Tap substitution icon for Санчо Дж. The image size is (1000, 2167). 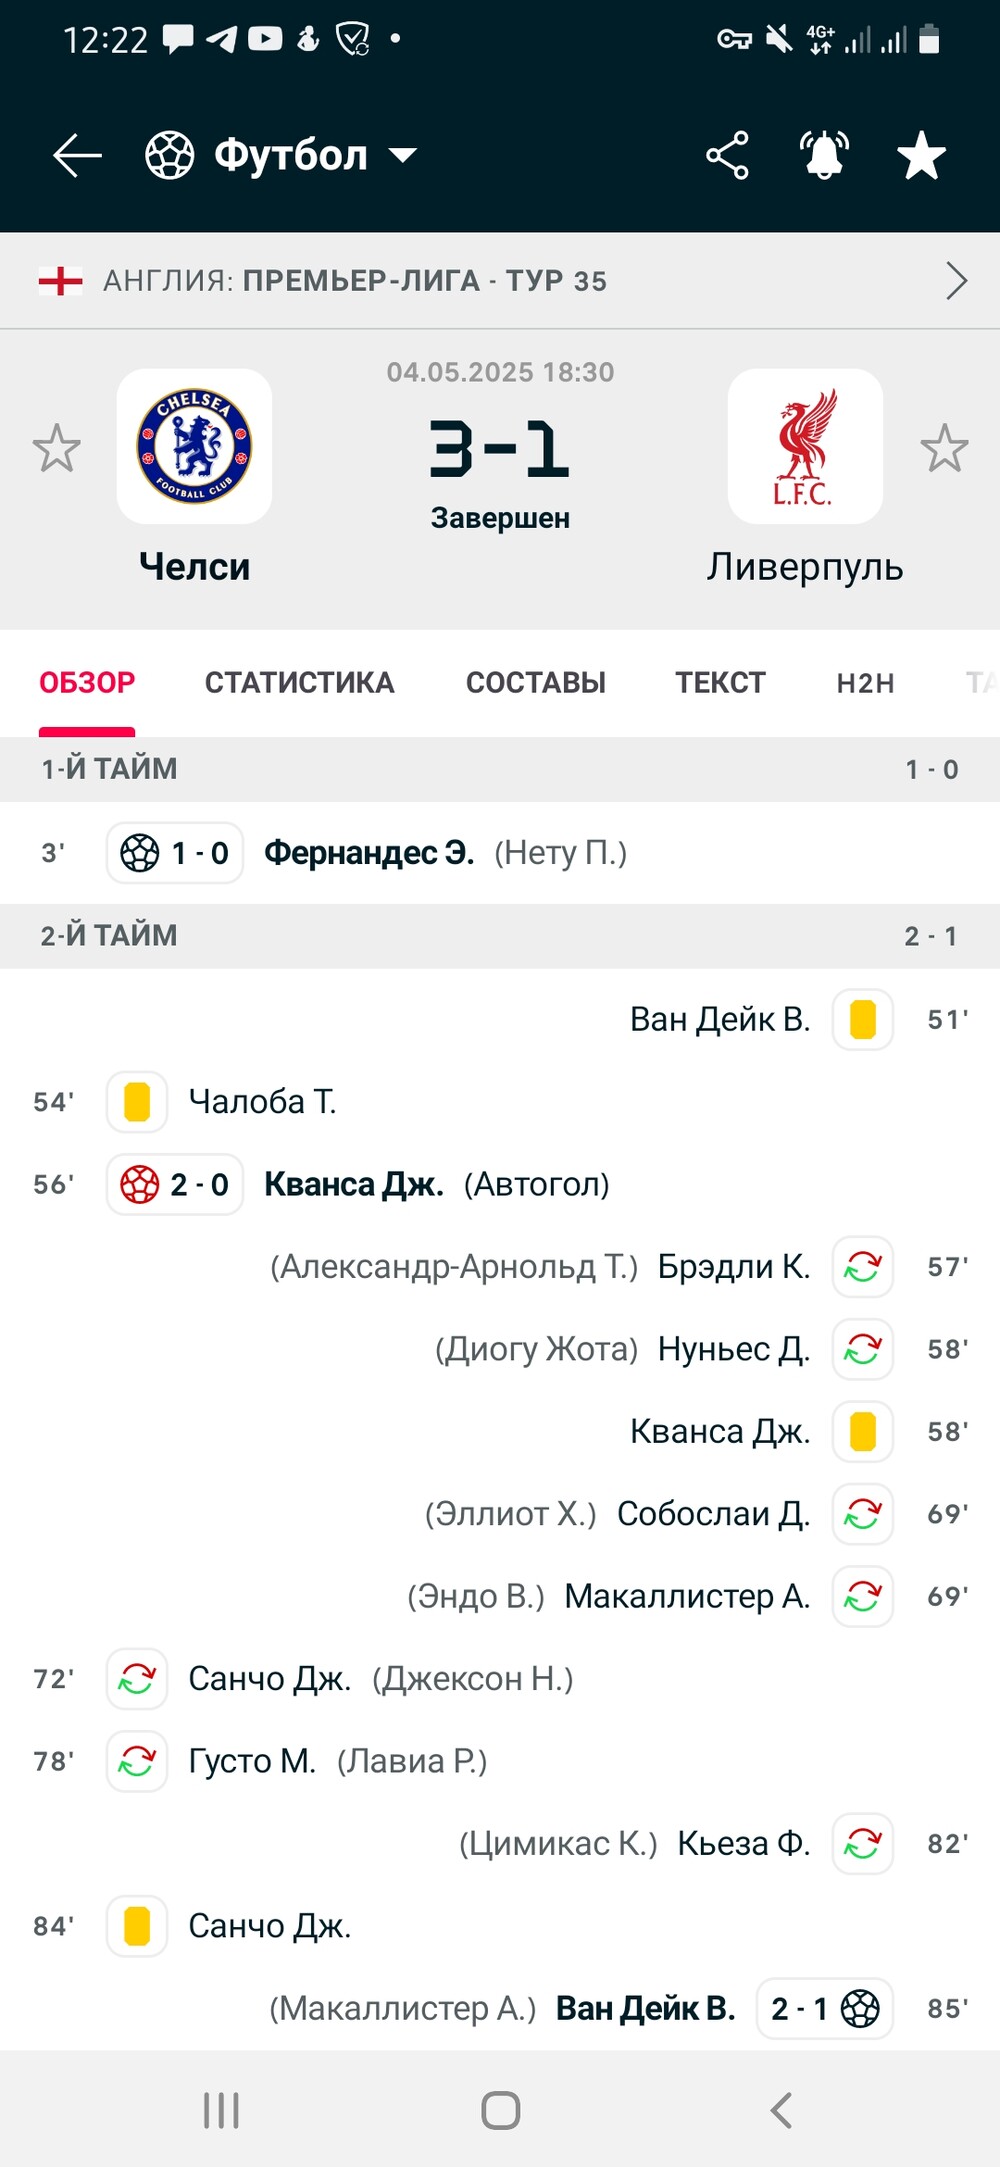(137, 1679)
